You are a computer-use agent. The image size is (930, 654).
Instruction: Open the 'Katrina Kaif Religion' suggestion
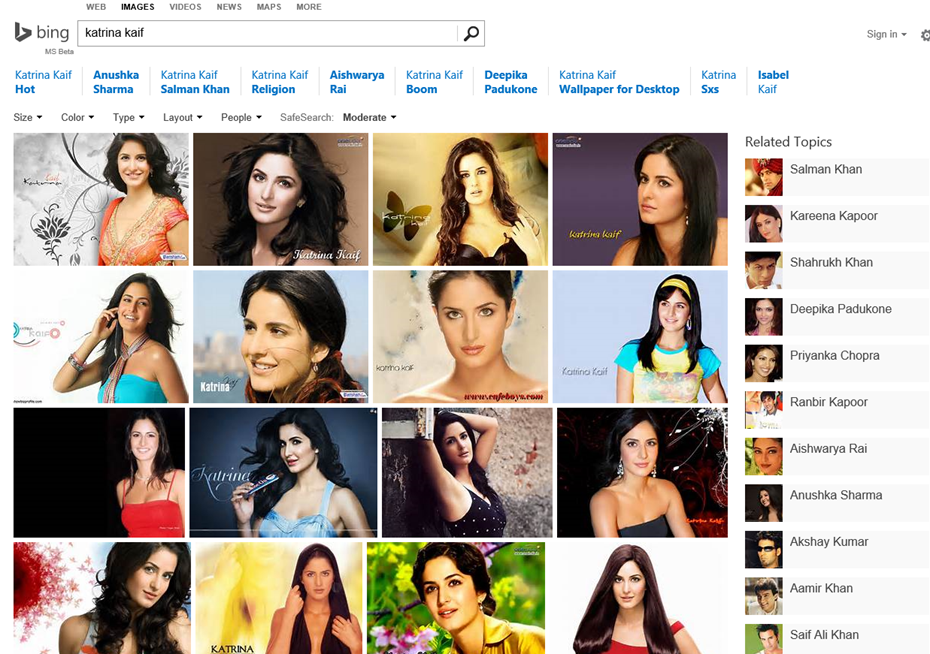click(280, 82)
